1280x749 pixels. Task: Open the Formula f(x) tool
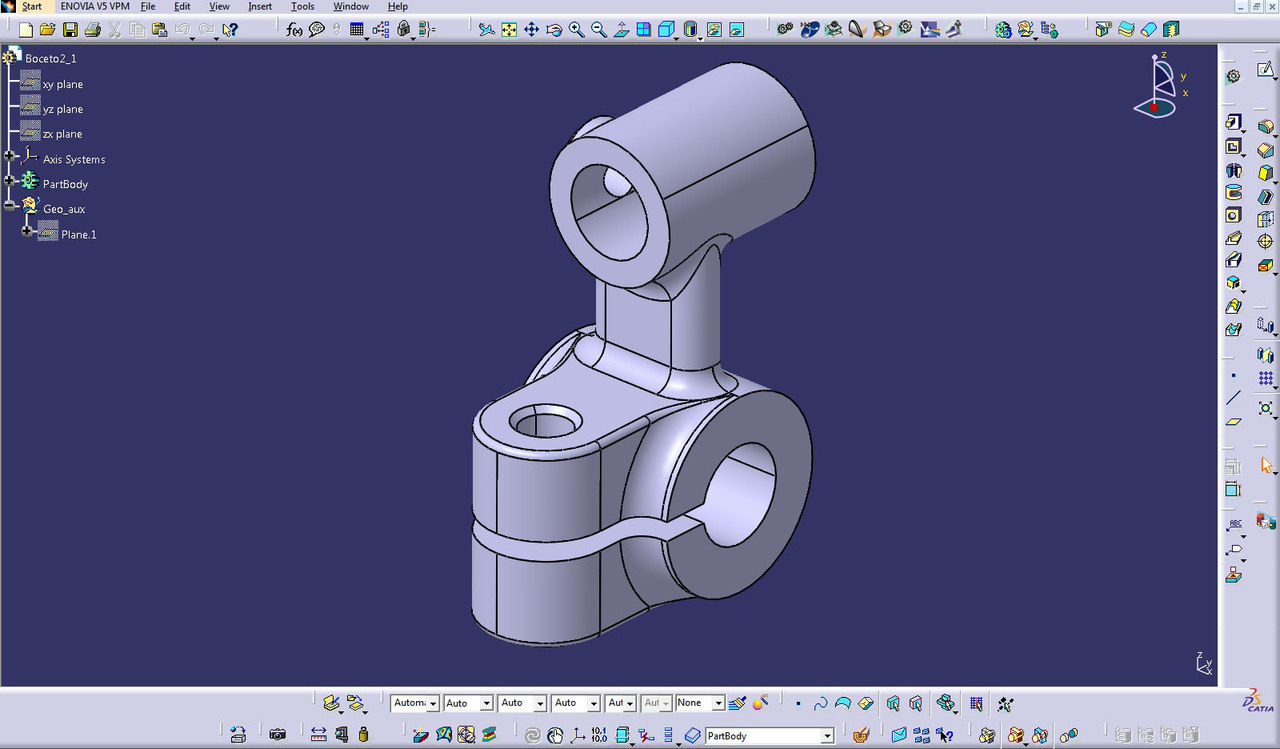tap(294, 30)
